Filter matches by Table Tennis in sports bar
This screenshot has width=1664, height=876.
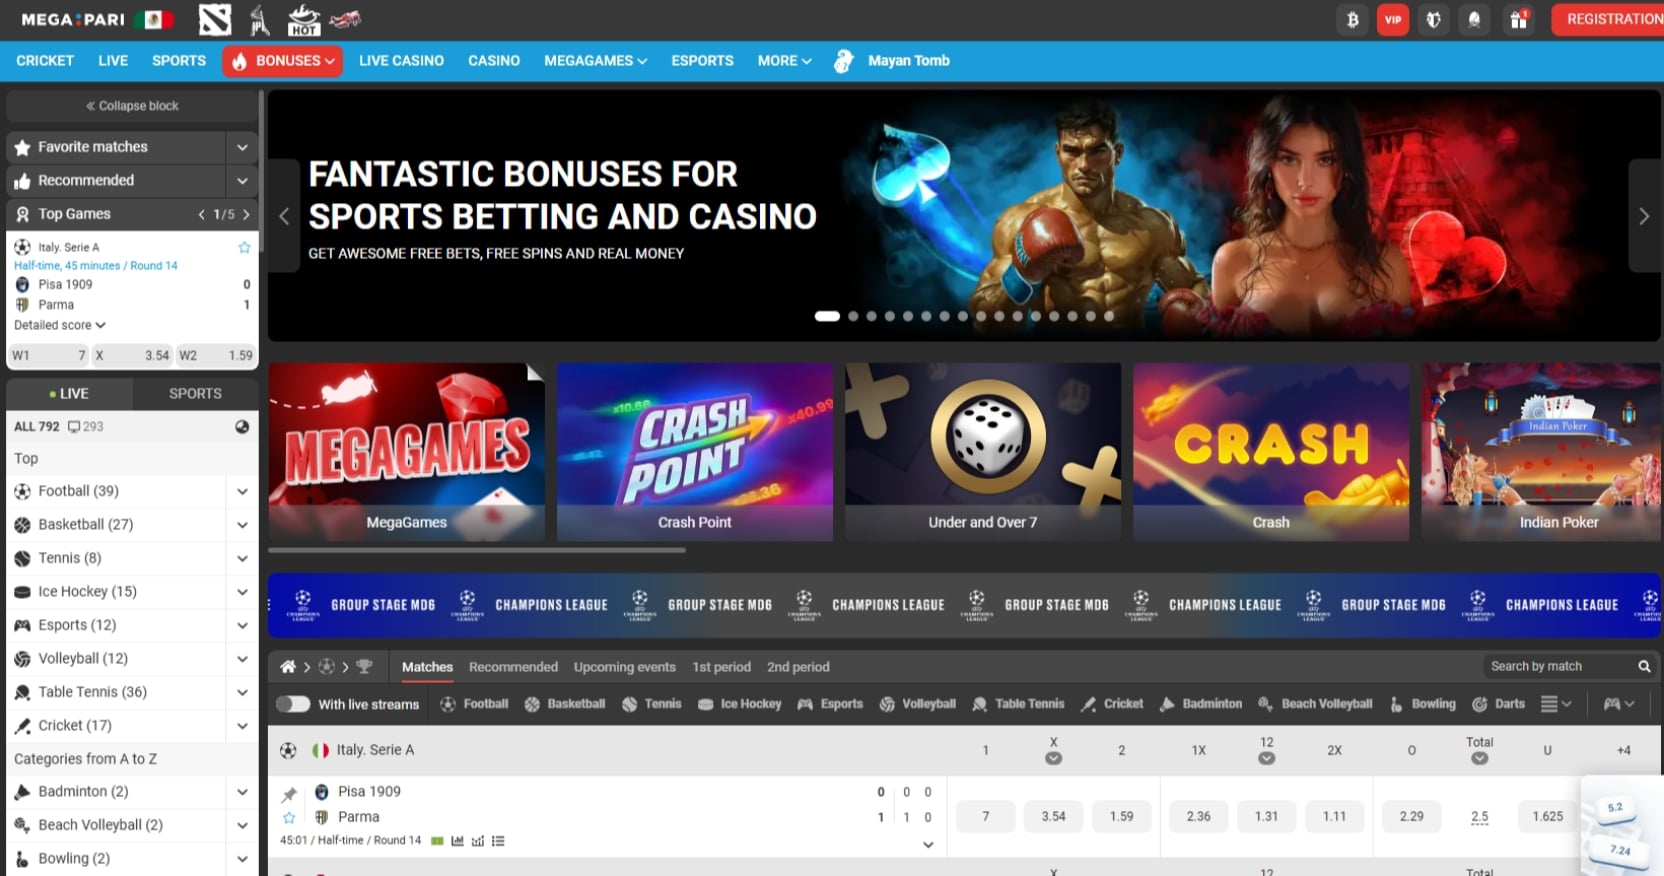tap(1018, 704)
